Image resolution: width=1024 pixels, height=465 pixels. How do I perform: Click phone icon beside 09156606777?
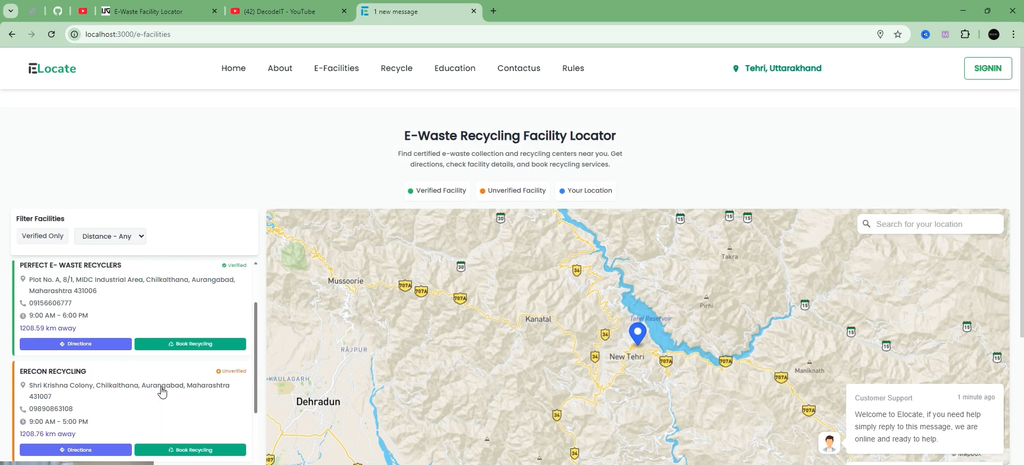(x=23, y=303)
